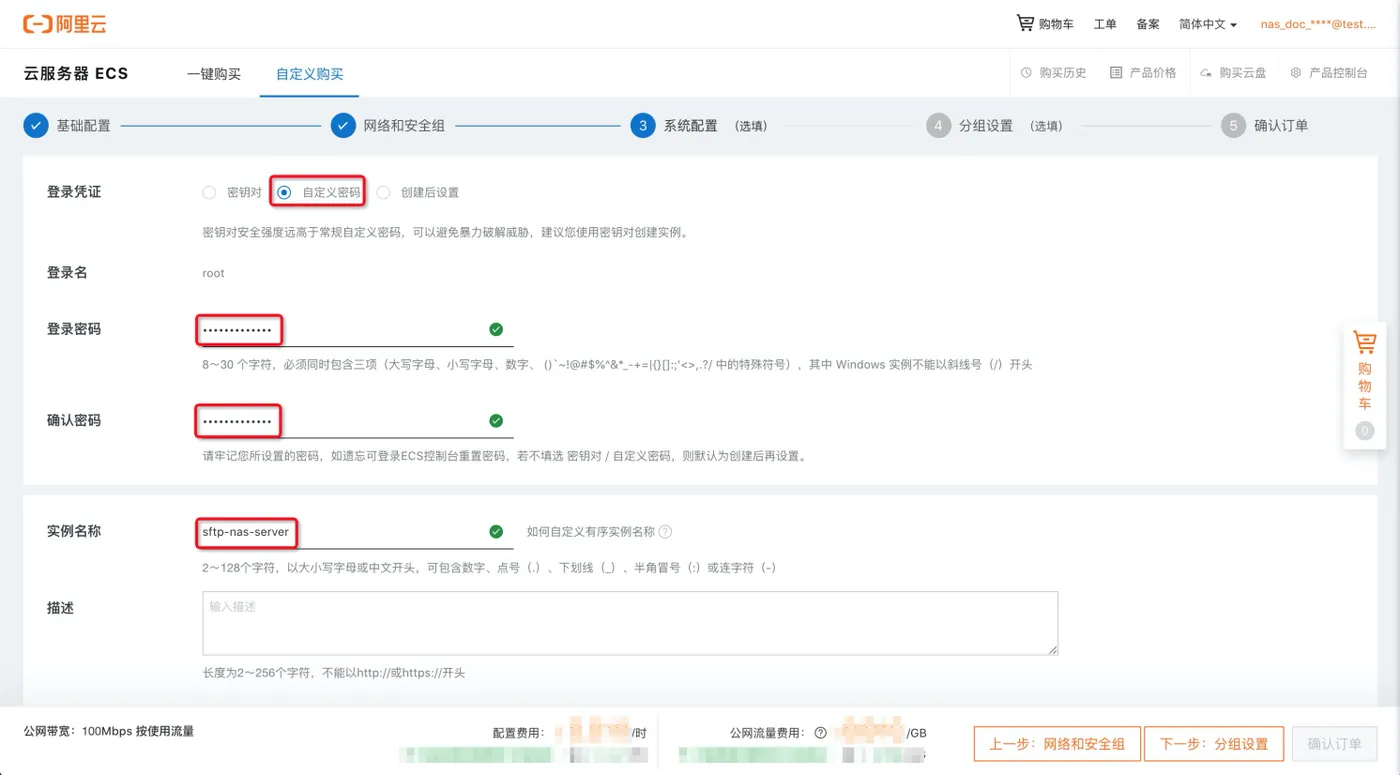Click the product console gear icon
This screenshot has width=1400, height=775.
pos(1296,73)
